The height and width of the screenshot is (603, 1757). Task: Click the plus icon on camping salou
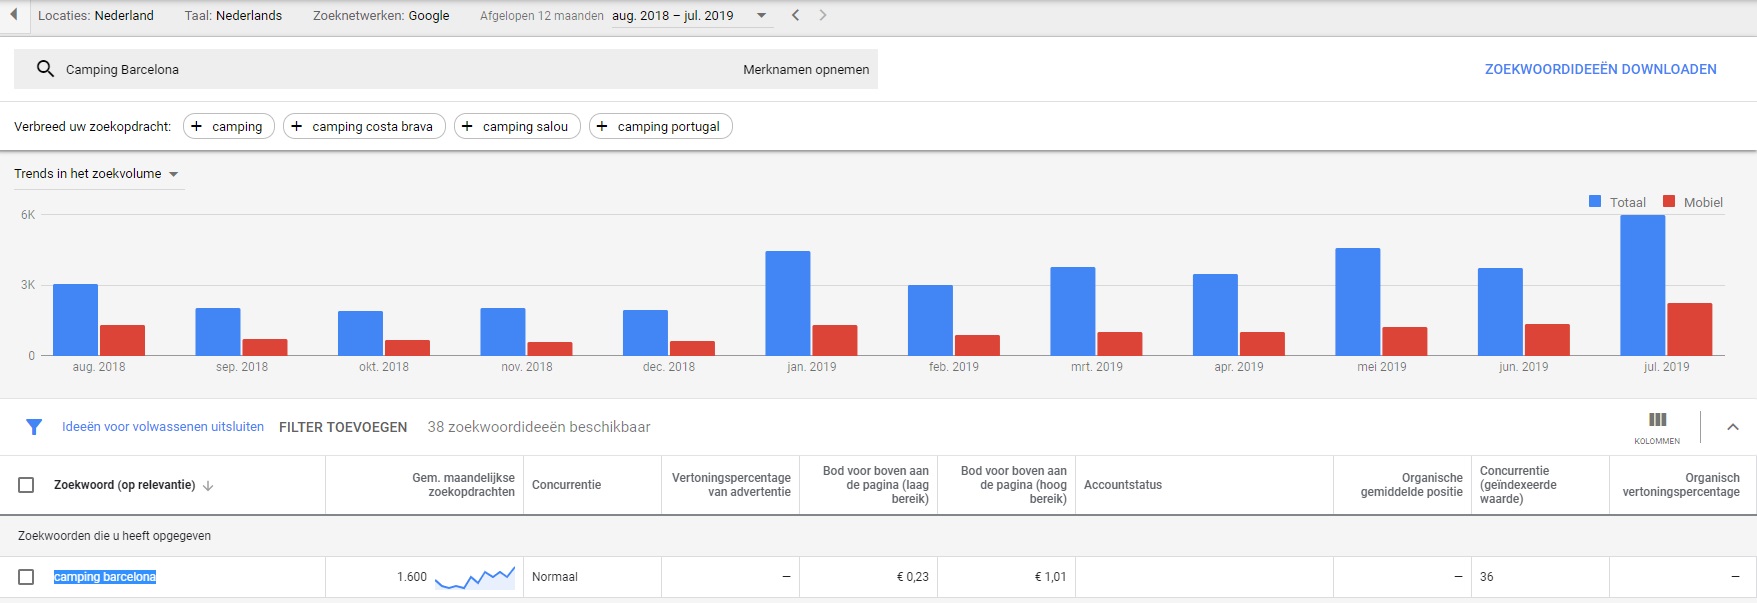[467, 126]
